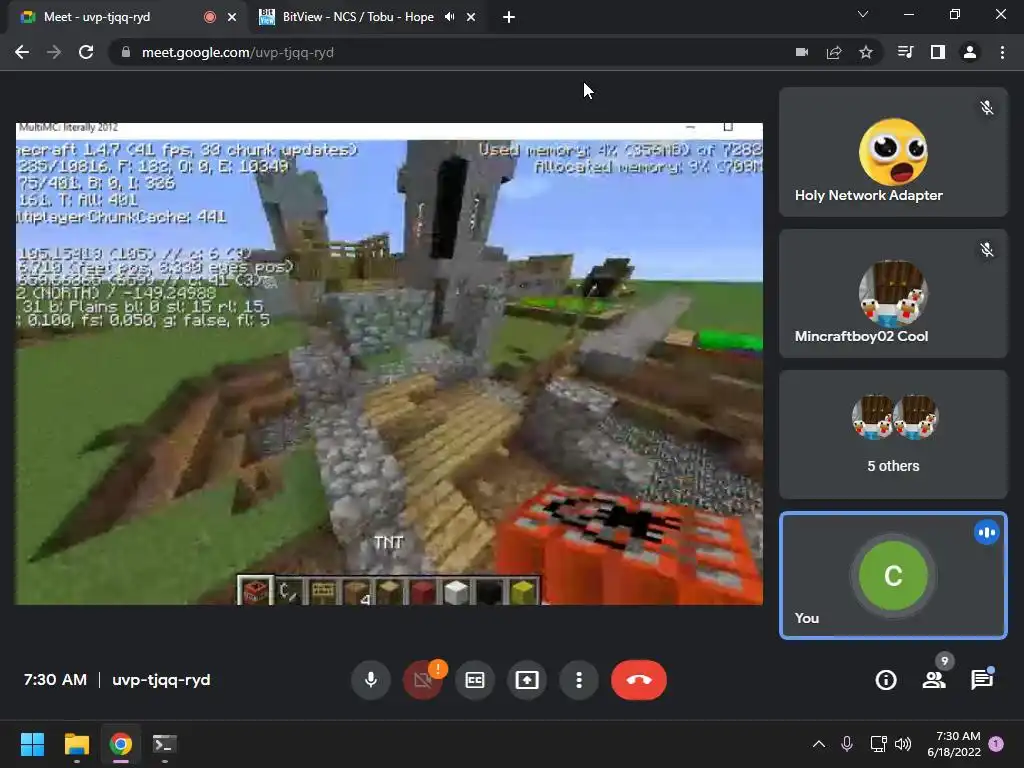Click the Present now screen share button
This screenshot has width=1024, height=768.
pos(527,680)
